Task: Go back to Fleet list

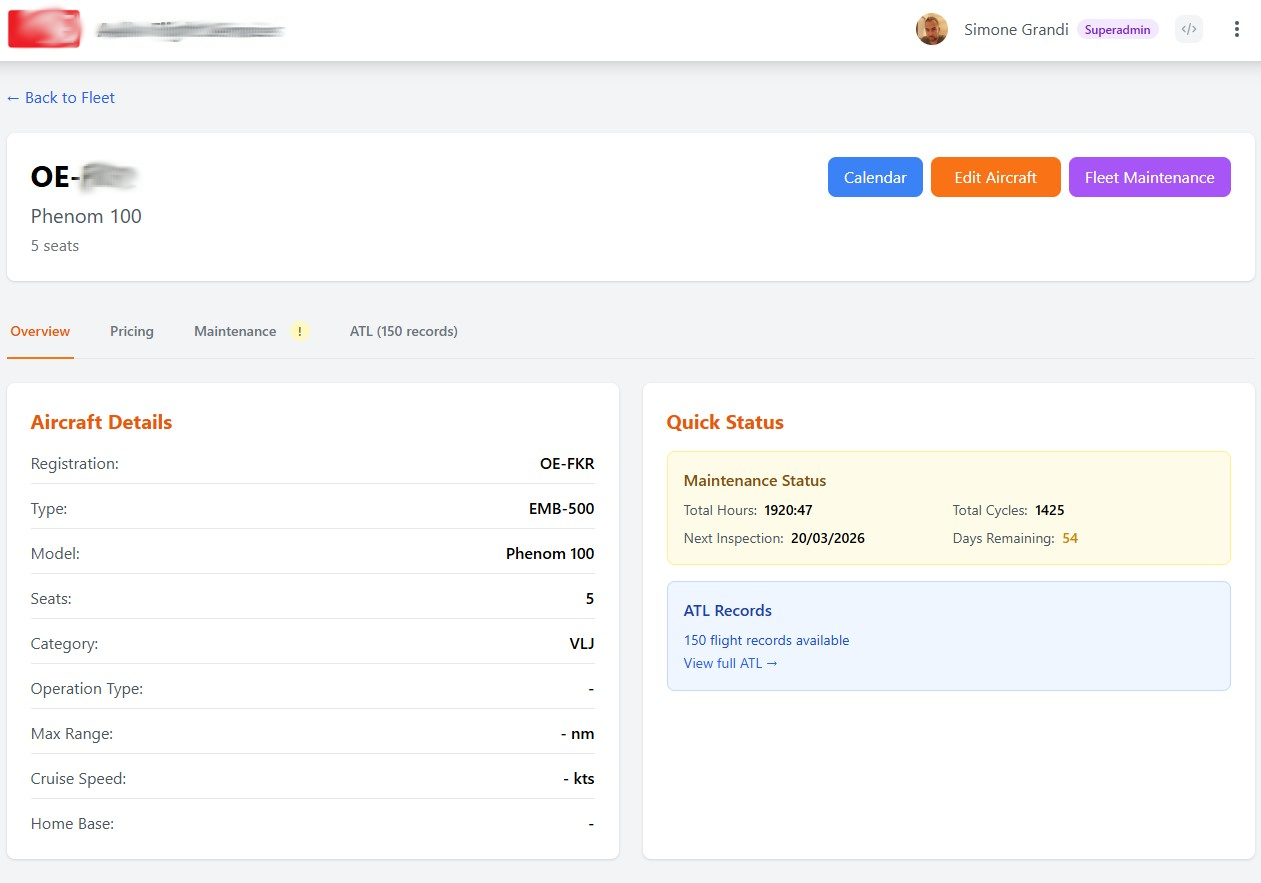Action: click(x=61, y=98)
